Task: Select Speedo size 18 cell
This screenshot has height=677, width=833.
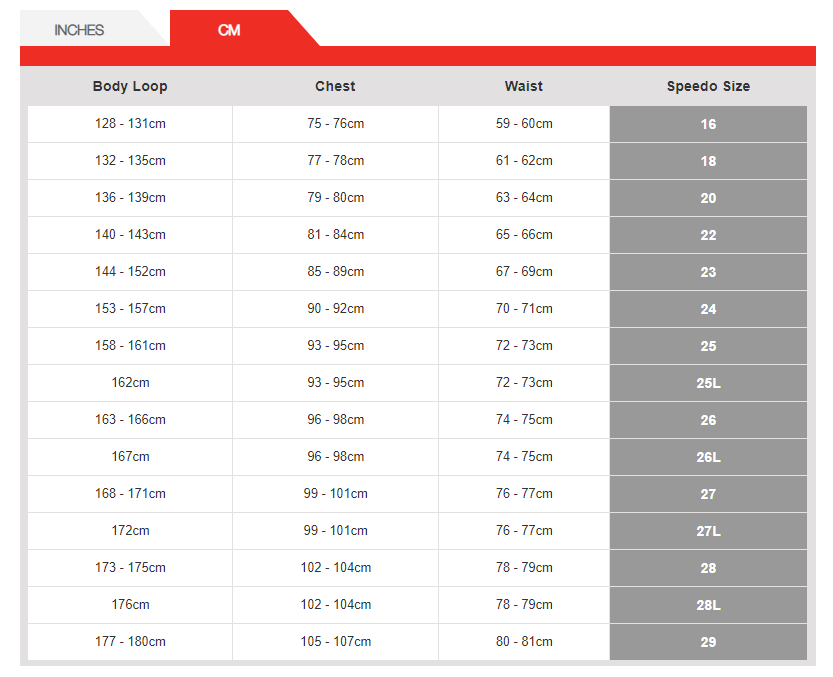Action: pos(708,161)
